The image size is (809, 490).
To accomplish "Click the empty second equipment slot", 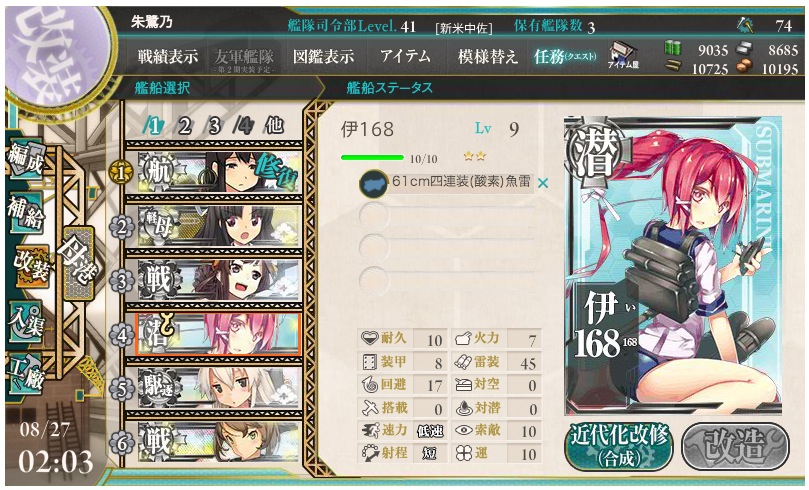I will [x=447, y=216].
